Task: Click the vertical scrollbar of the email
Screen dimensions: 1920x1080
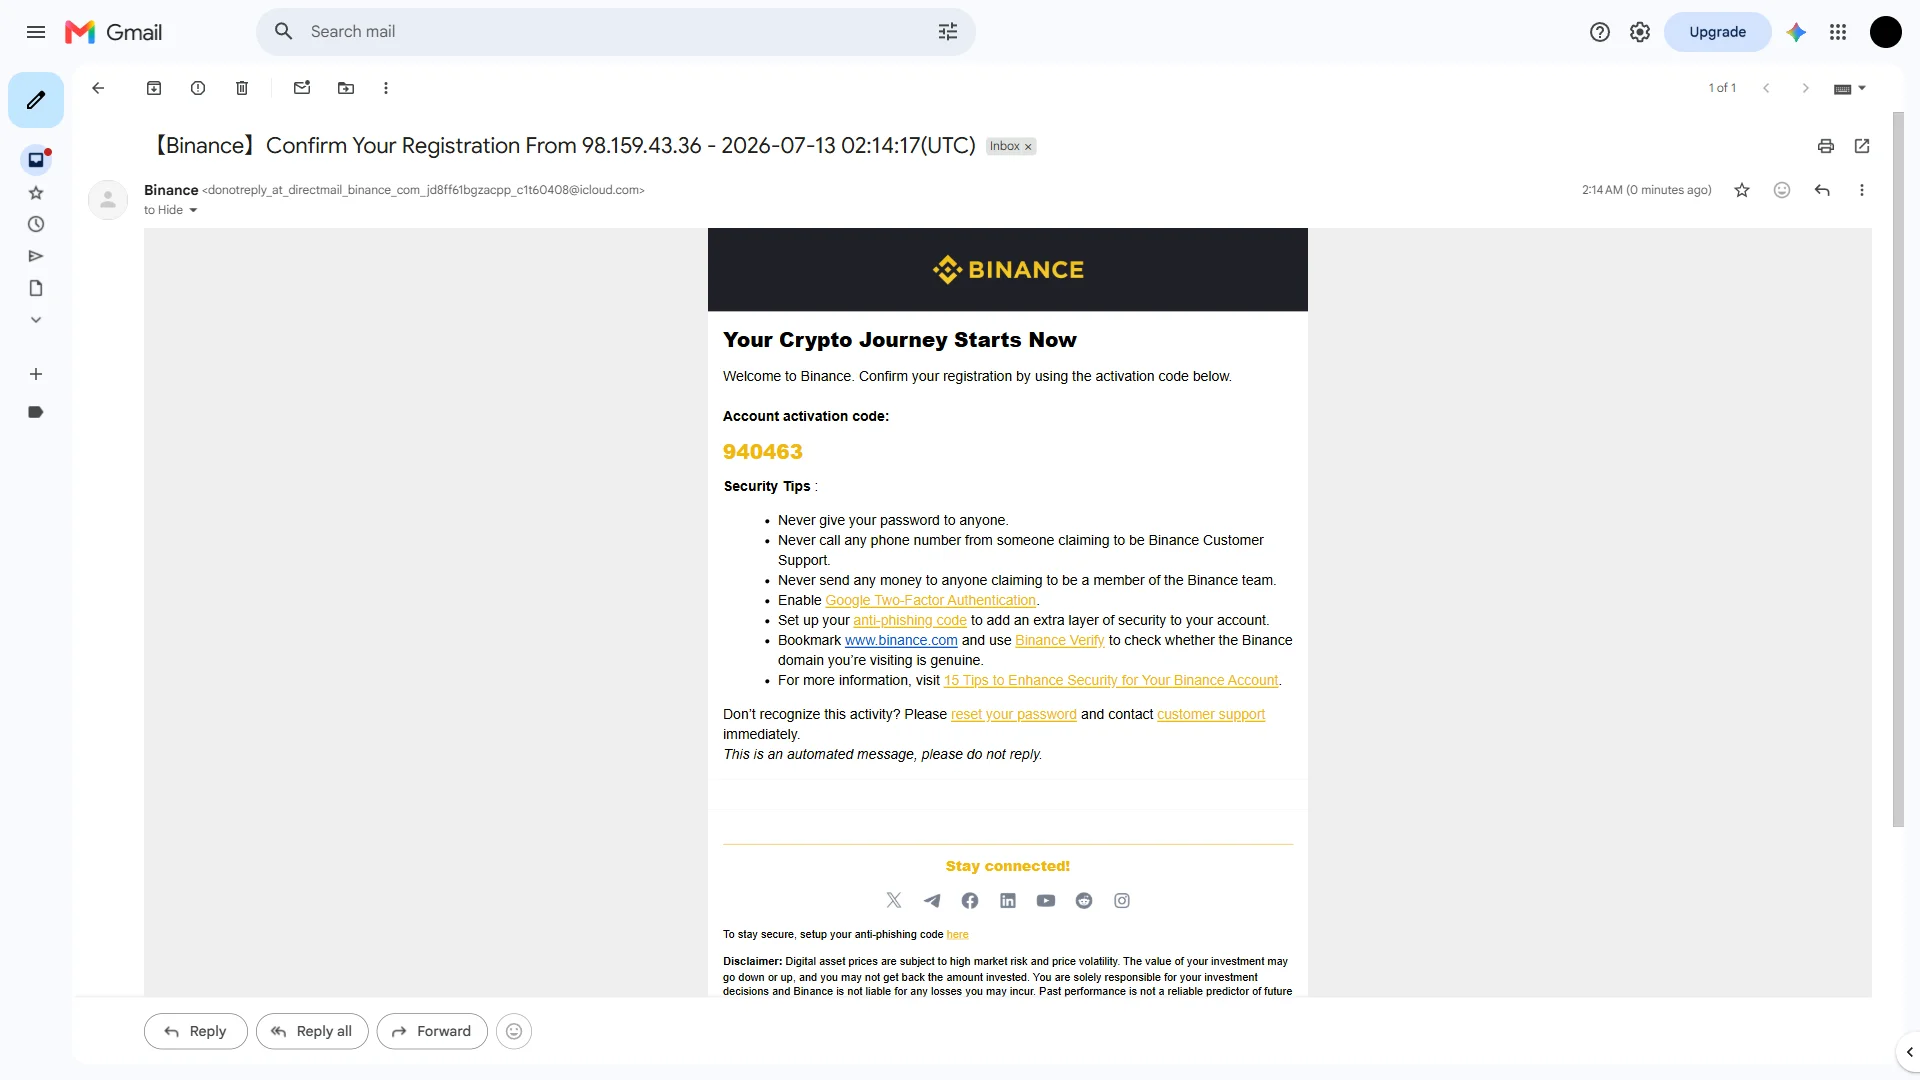Action: point(1898,470)
